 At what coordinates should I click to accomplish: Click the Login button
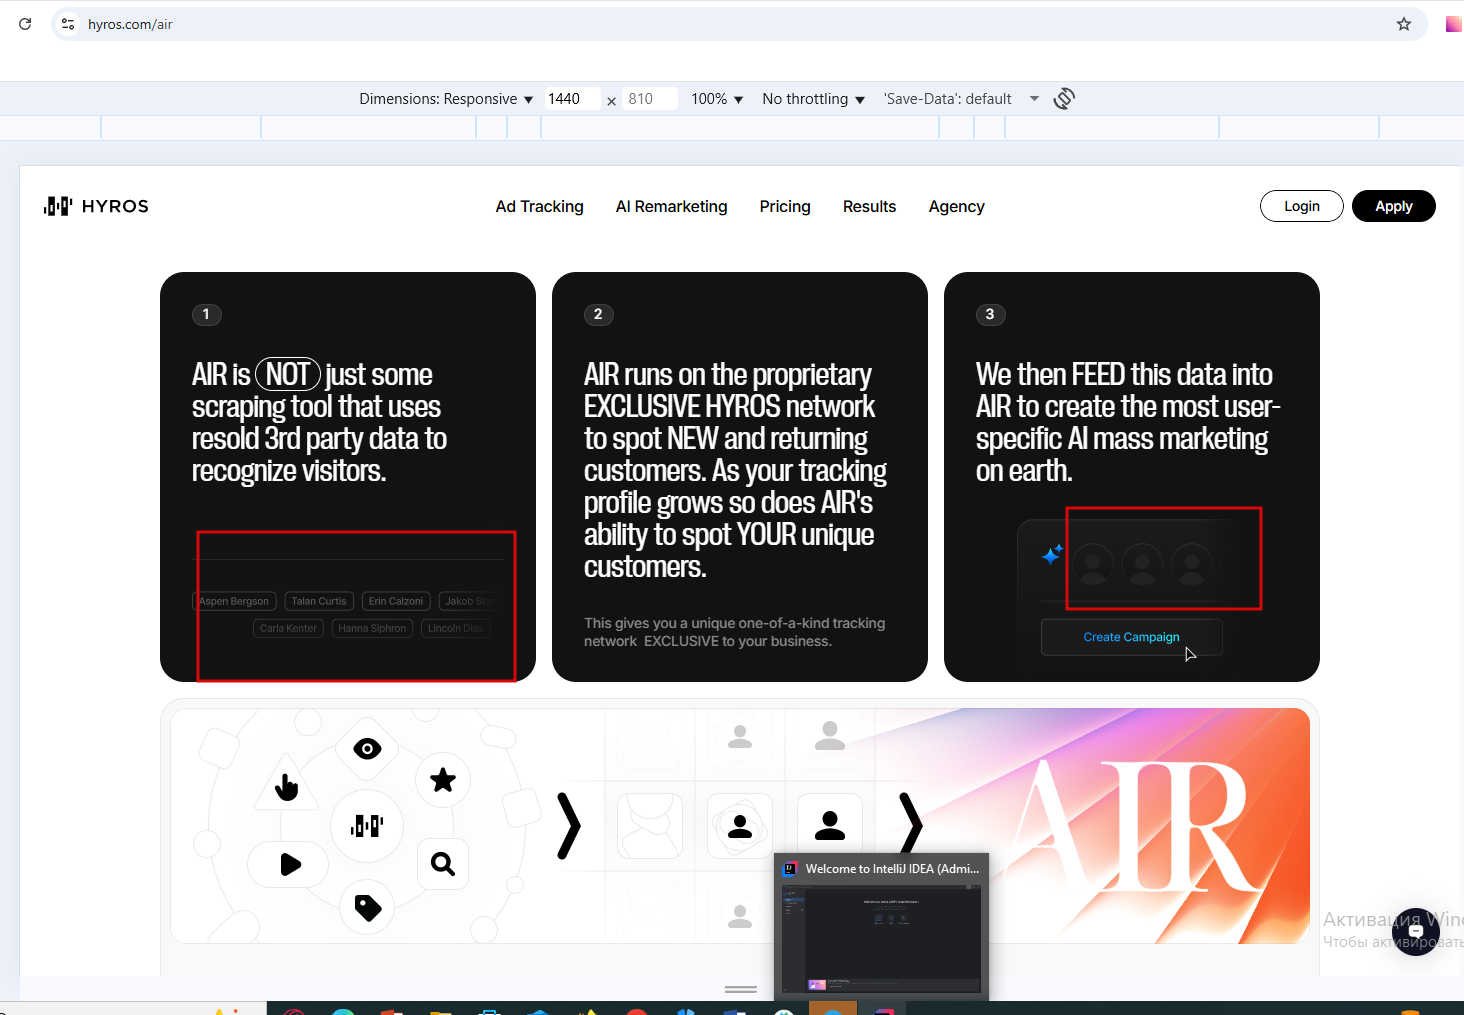pos(1302,206)
